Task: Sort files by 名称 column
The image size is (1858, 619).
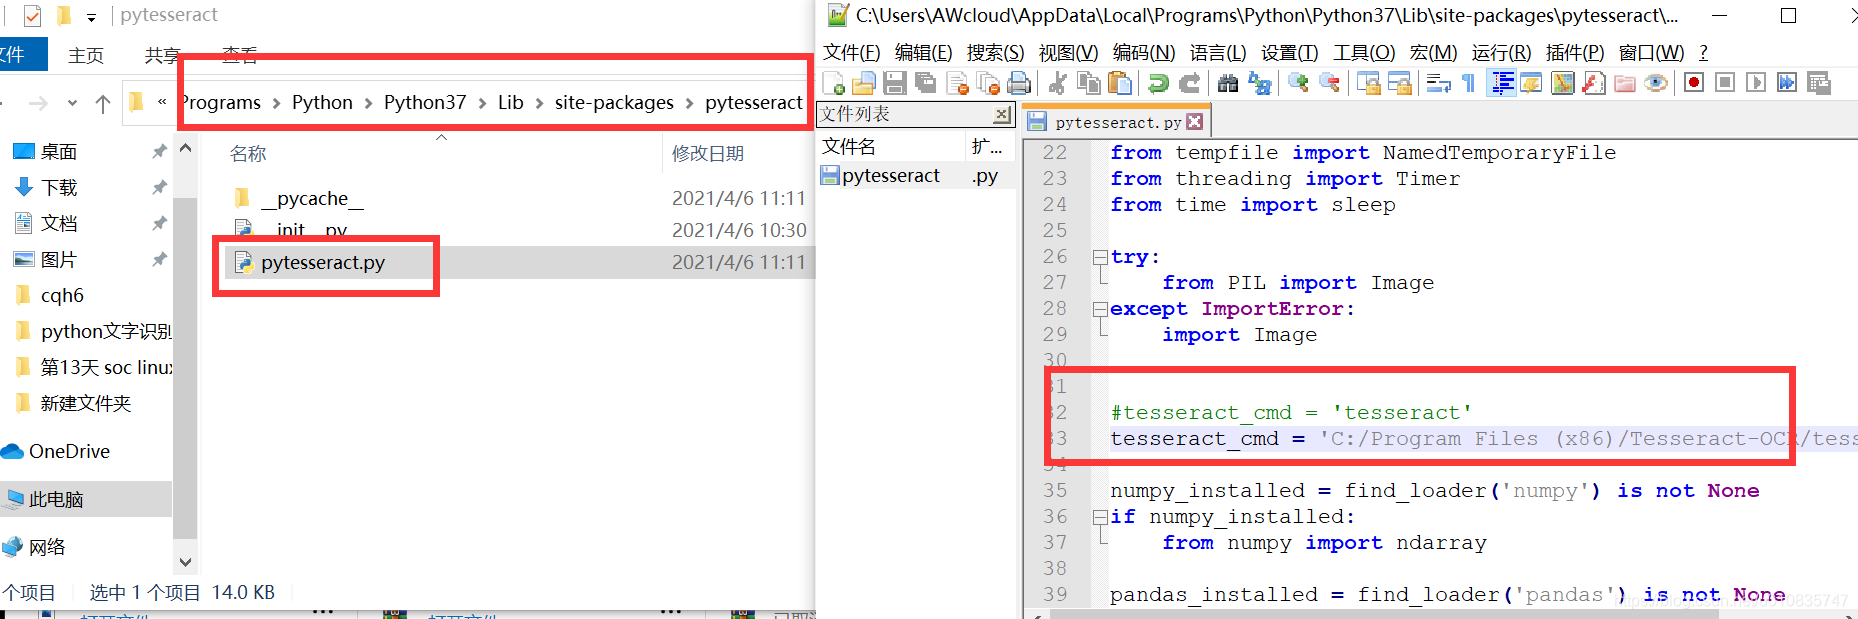Action: coord(248,154)
